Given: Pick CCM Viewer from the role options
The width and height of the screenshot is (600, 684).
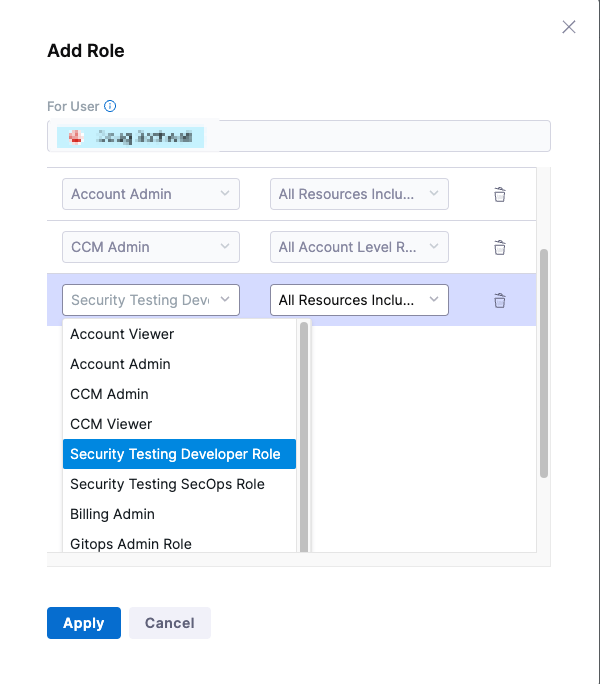Looking at the screenshot, I should (111, 424).
